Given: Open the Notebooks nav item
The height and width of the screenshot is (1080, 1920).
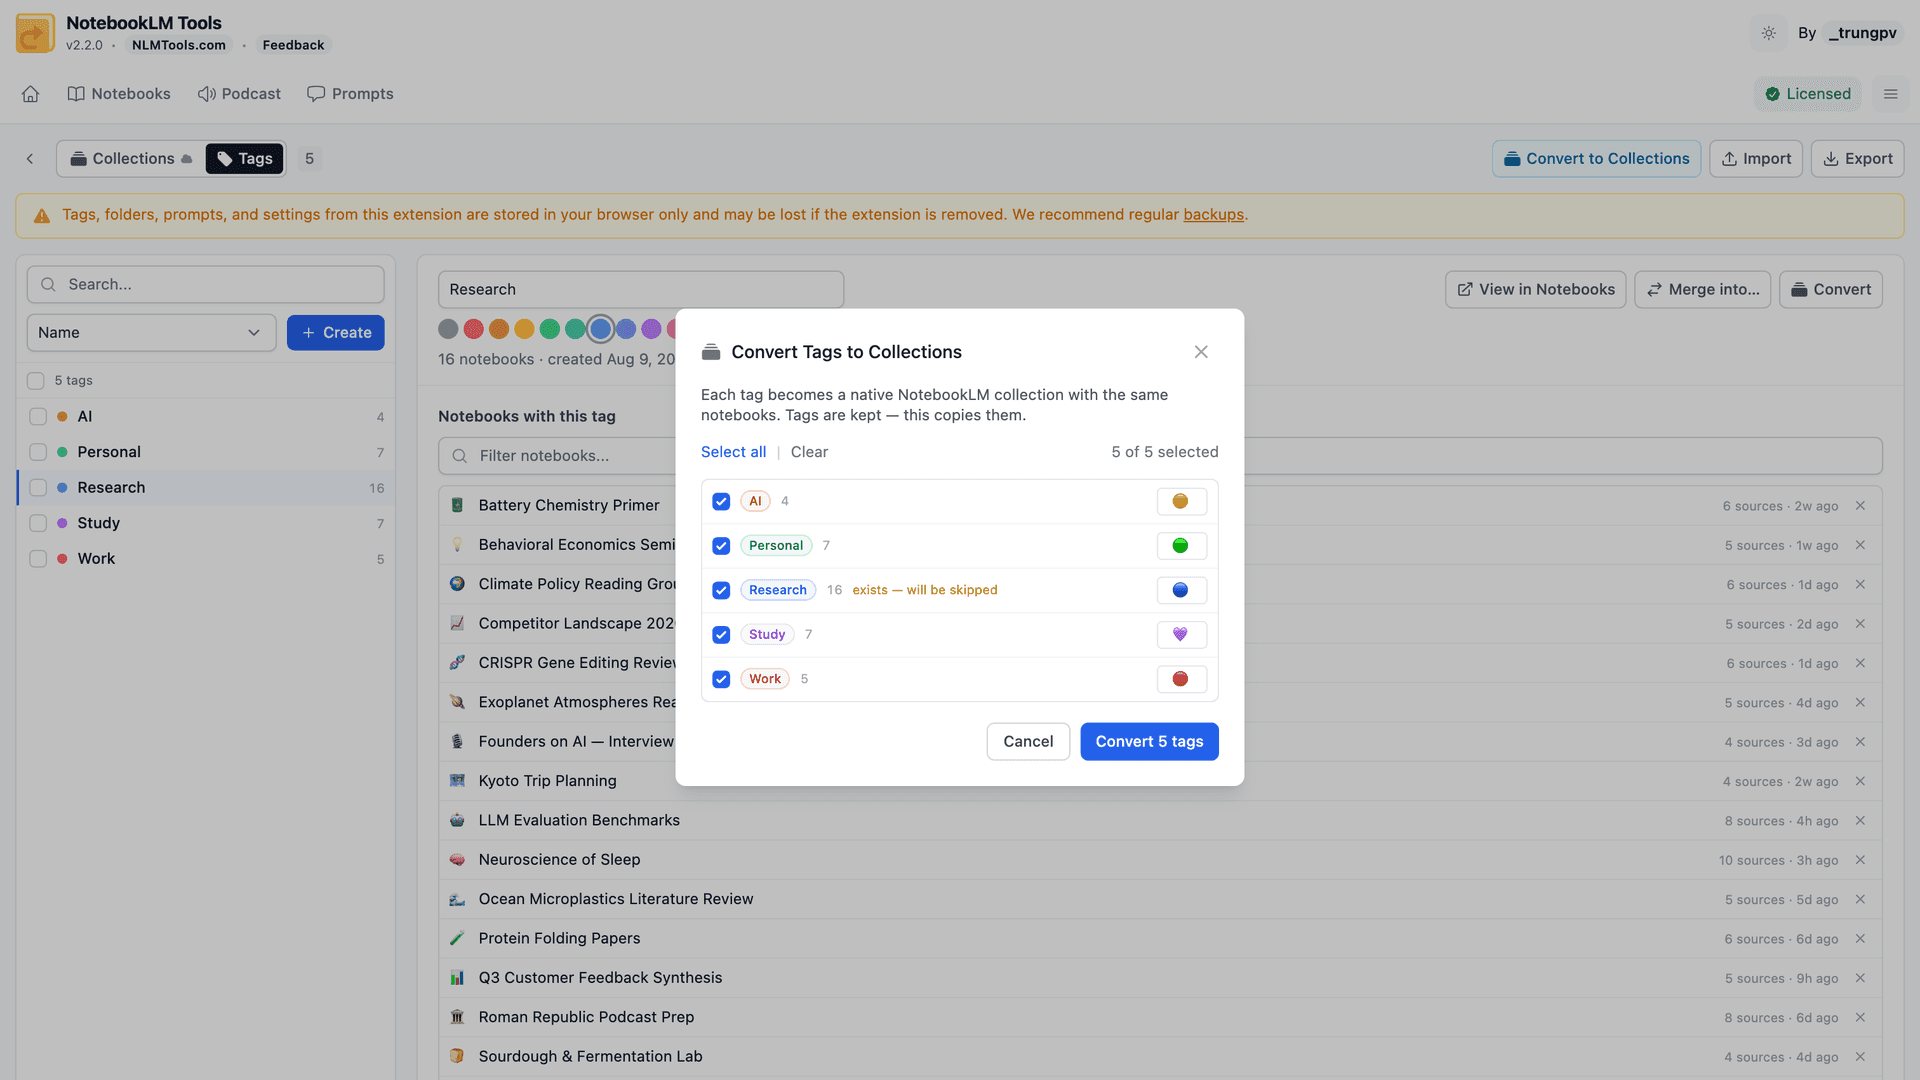Looking at the screenshot, I should [x=119, y=94].
